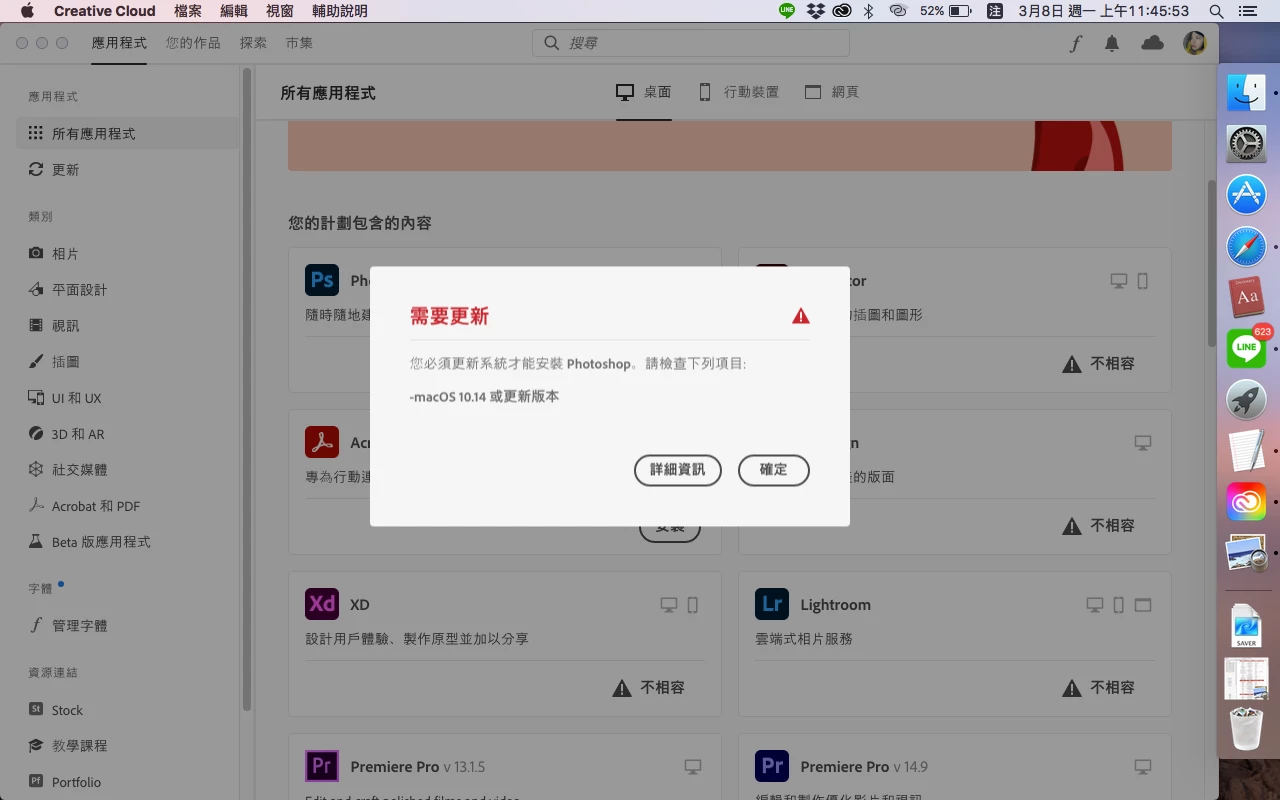Click the XD card incompatible warning icon
This screenshot has width=1280, height=800.
point(622,688)
